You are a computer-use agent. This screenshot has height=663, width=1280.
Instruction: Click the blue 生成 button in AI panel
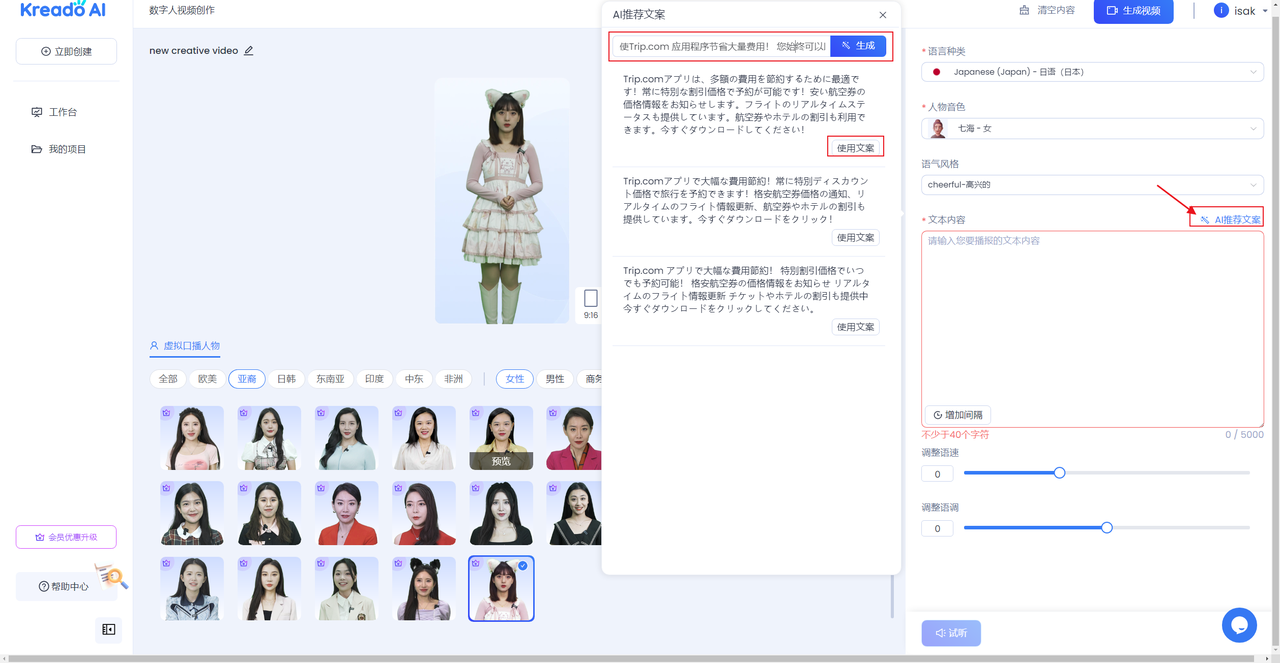[858, 46]
